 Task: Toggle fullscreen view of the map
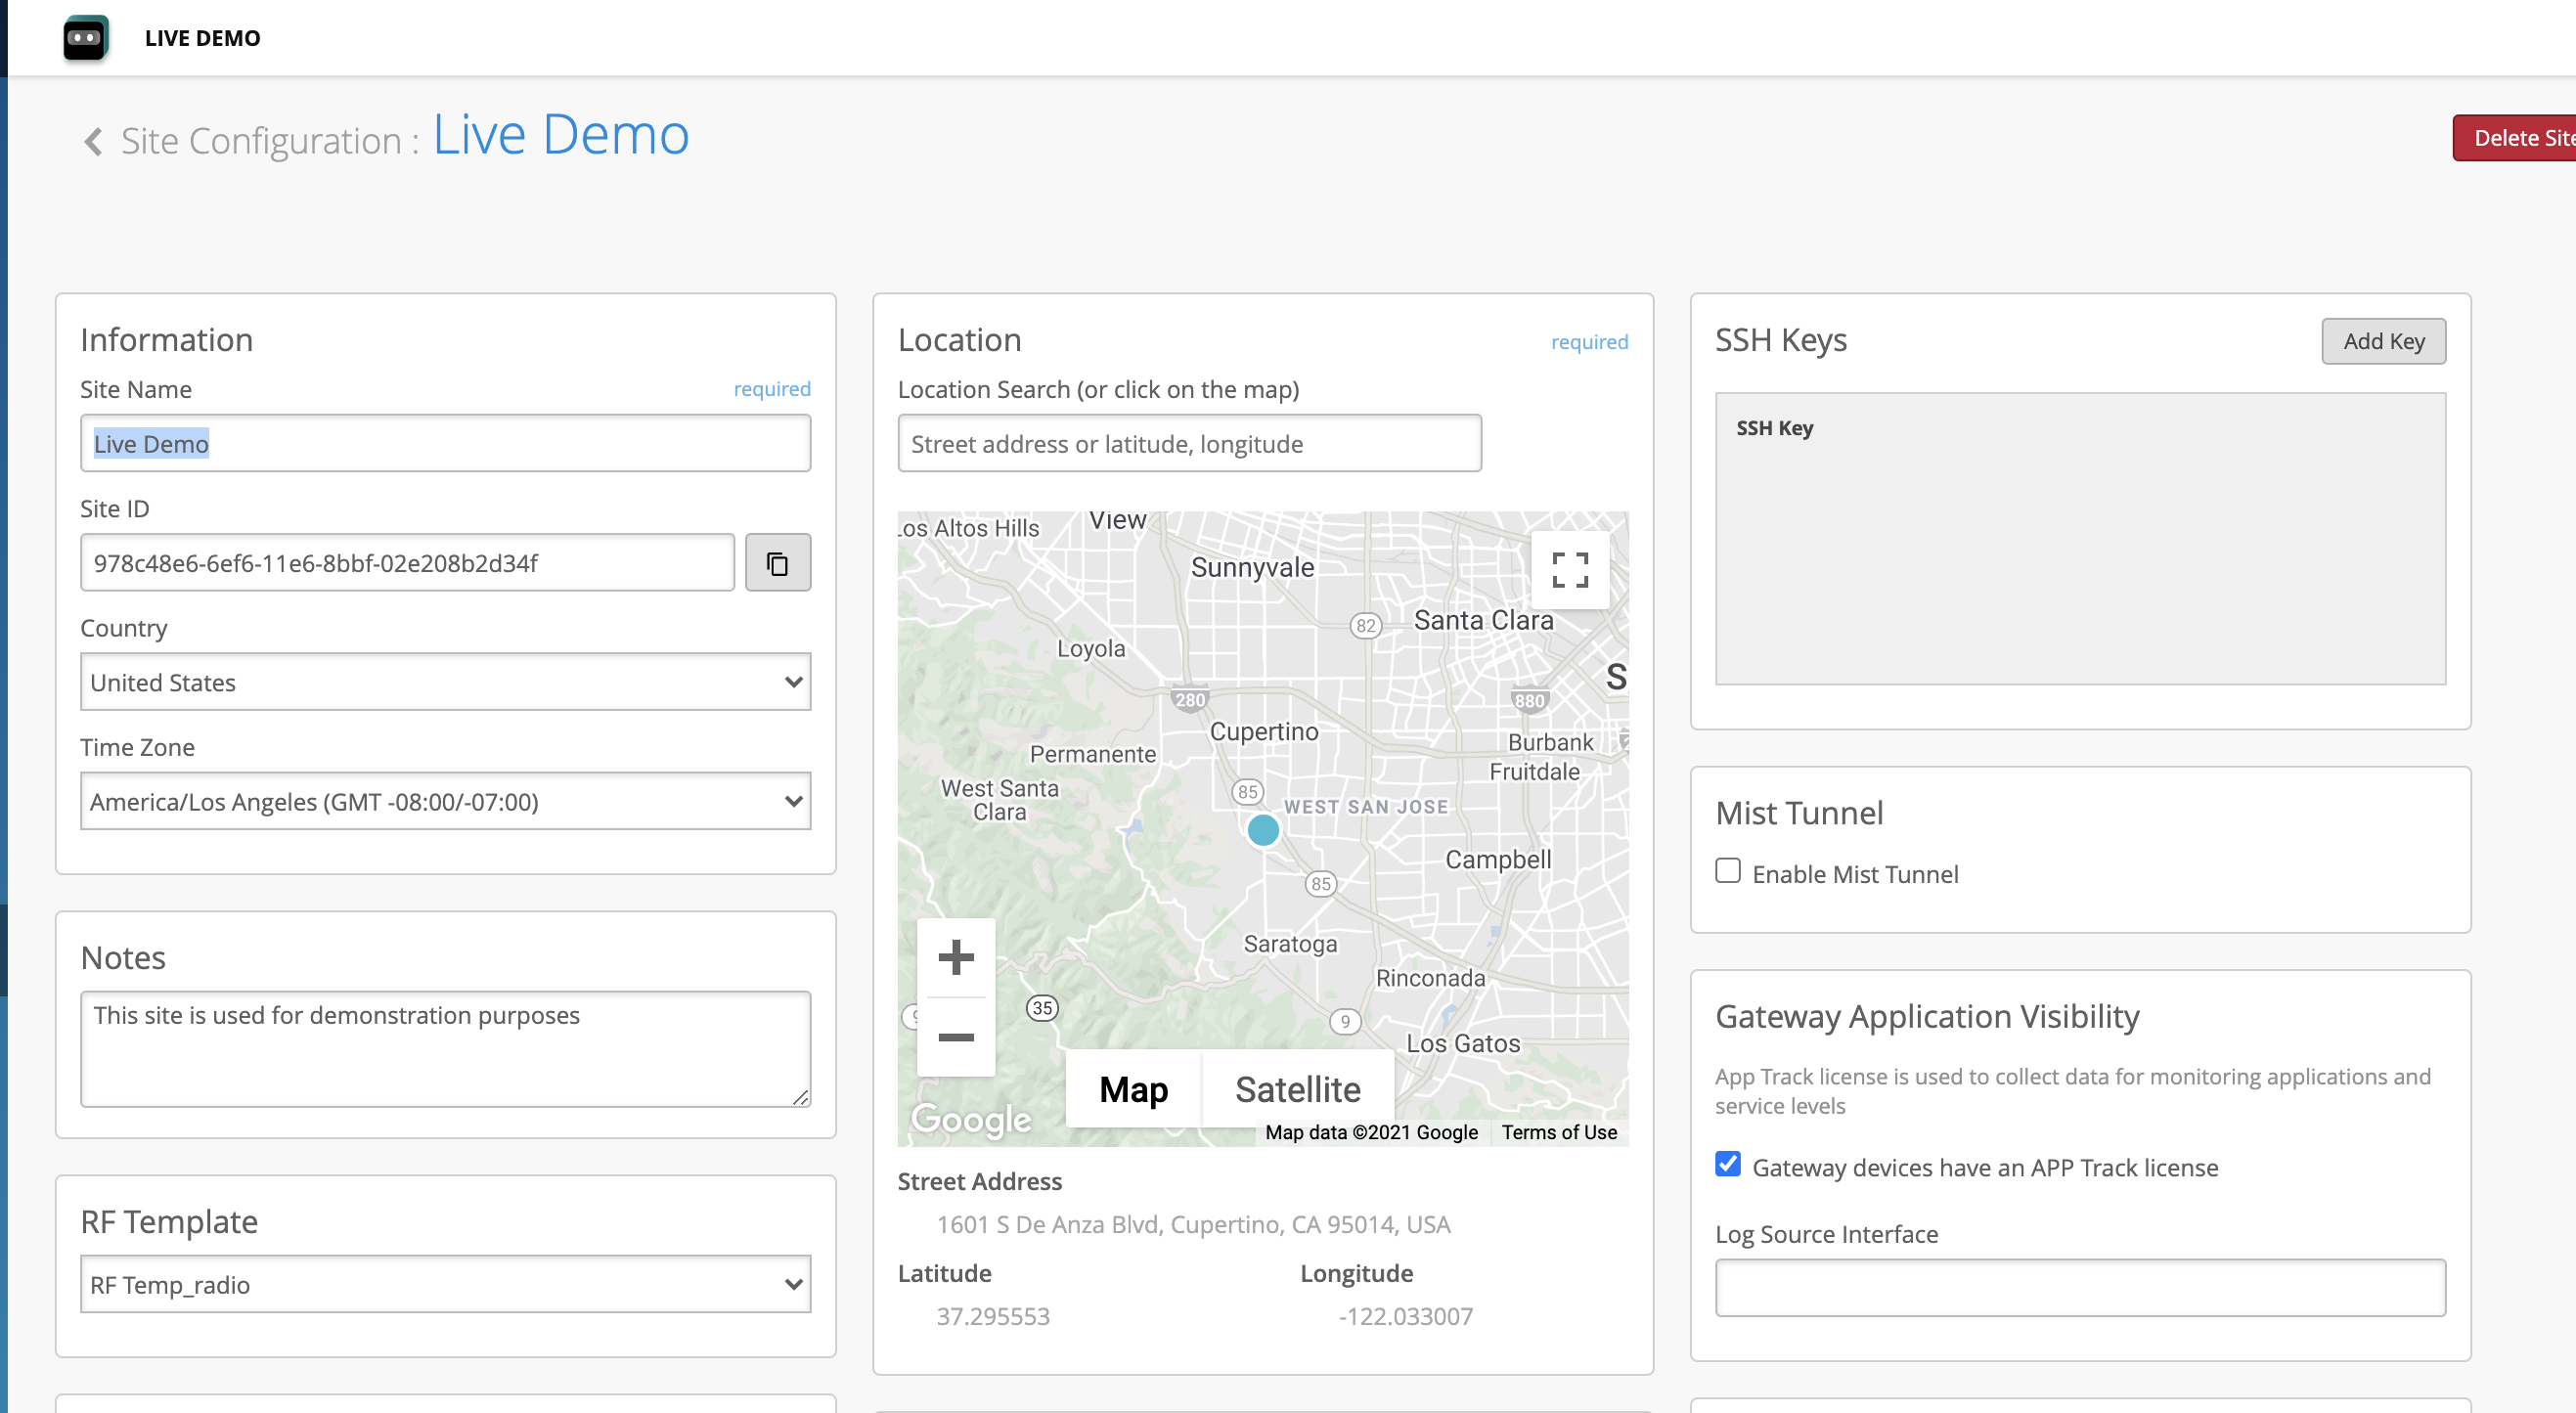[x=1569, y=570]
